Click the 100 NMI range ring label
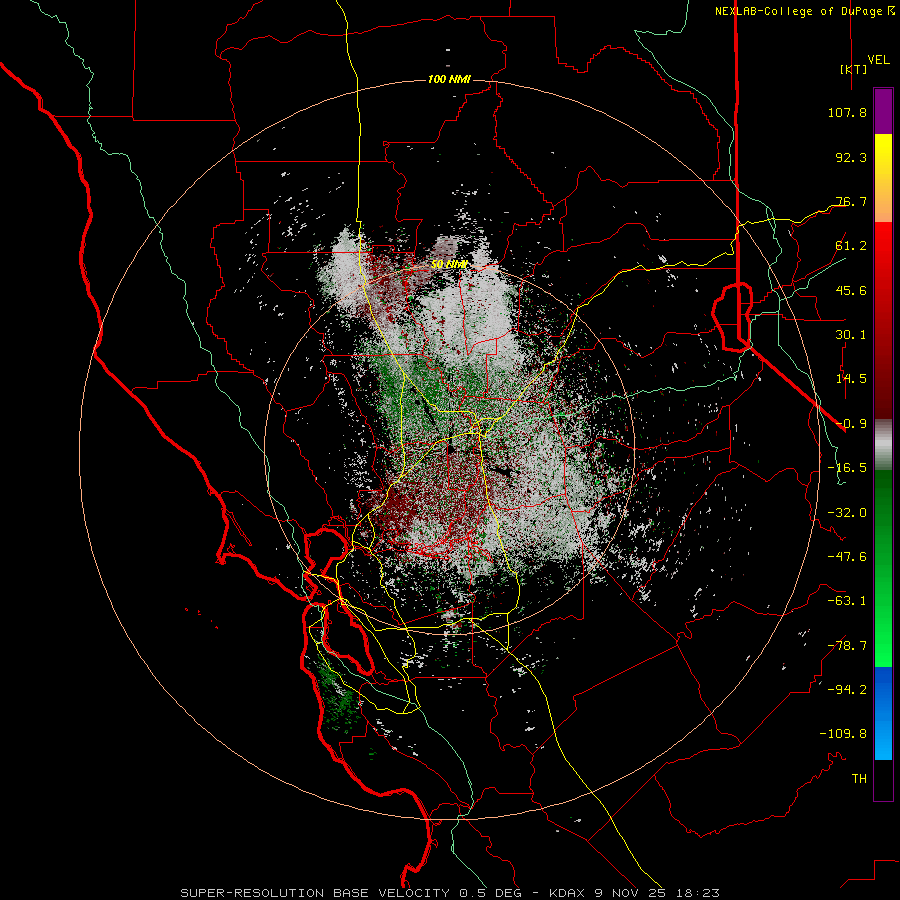 point(449,79)
